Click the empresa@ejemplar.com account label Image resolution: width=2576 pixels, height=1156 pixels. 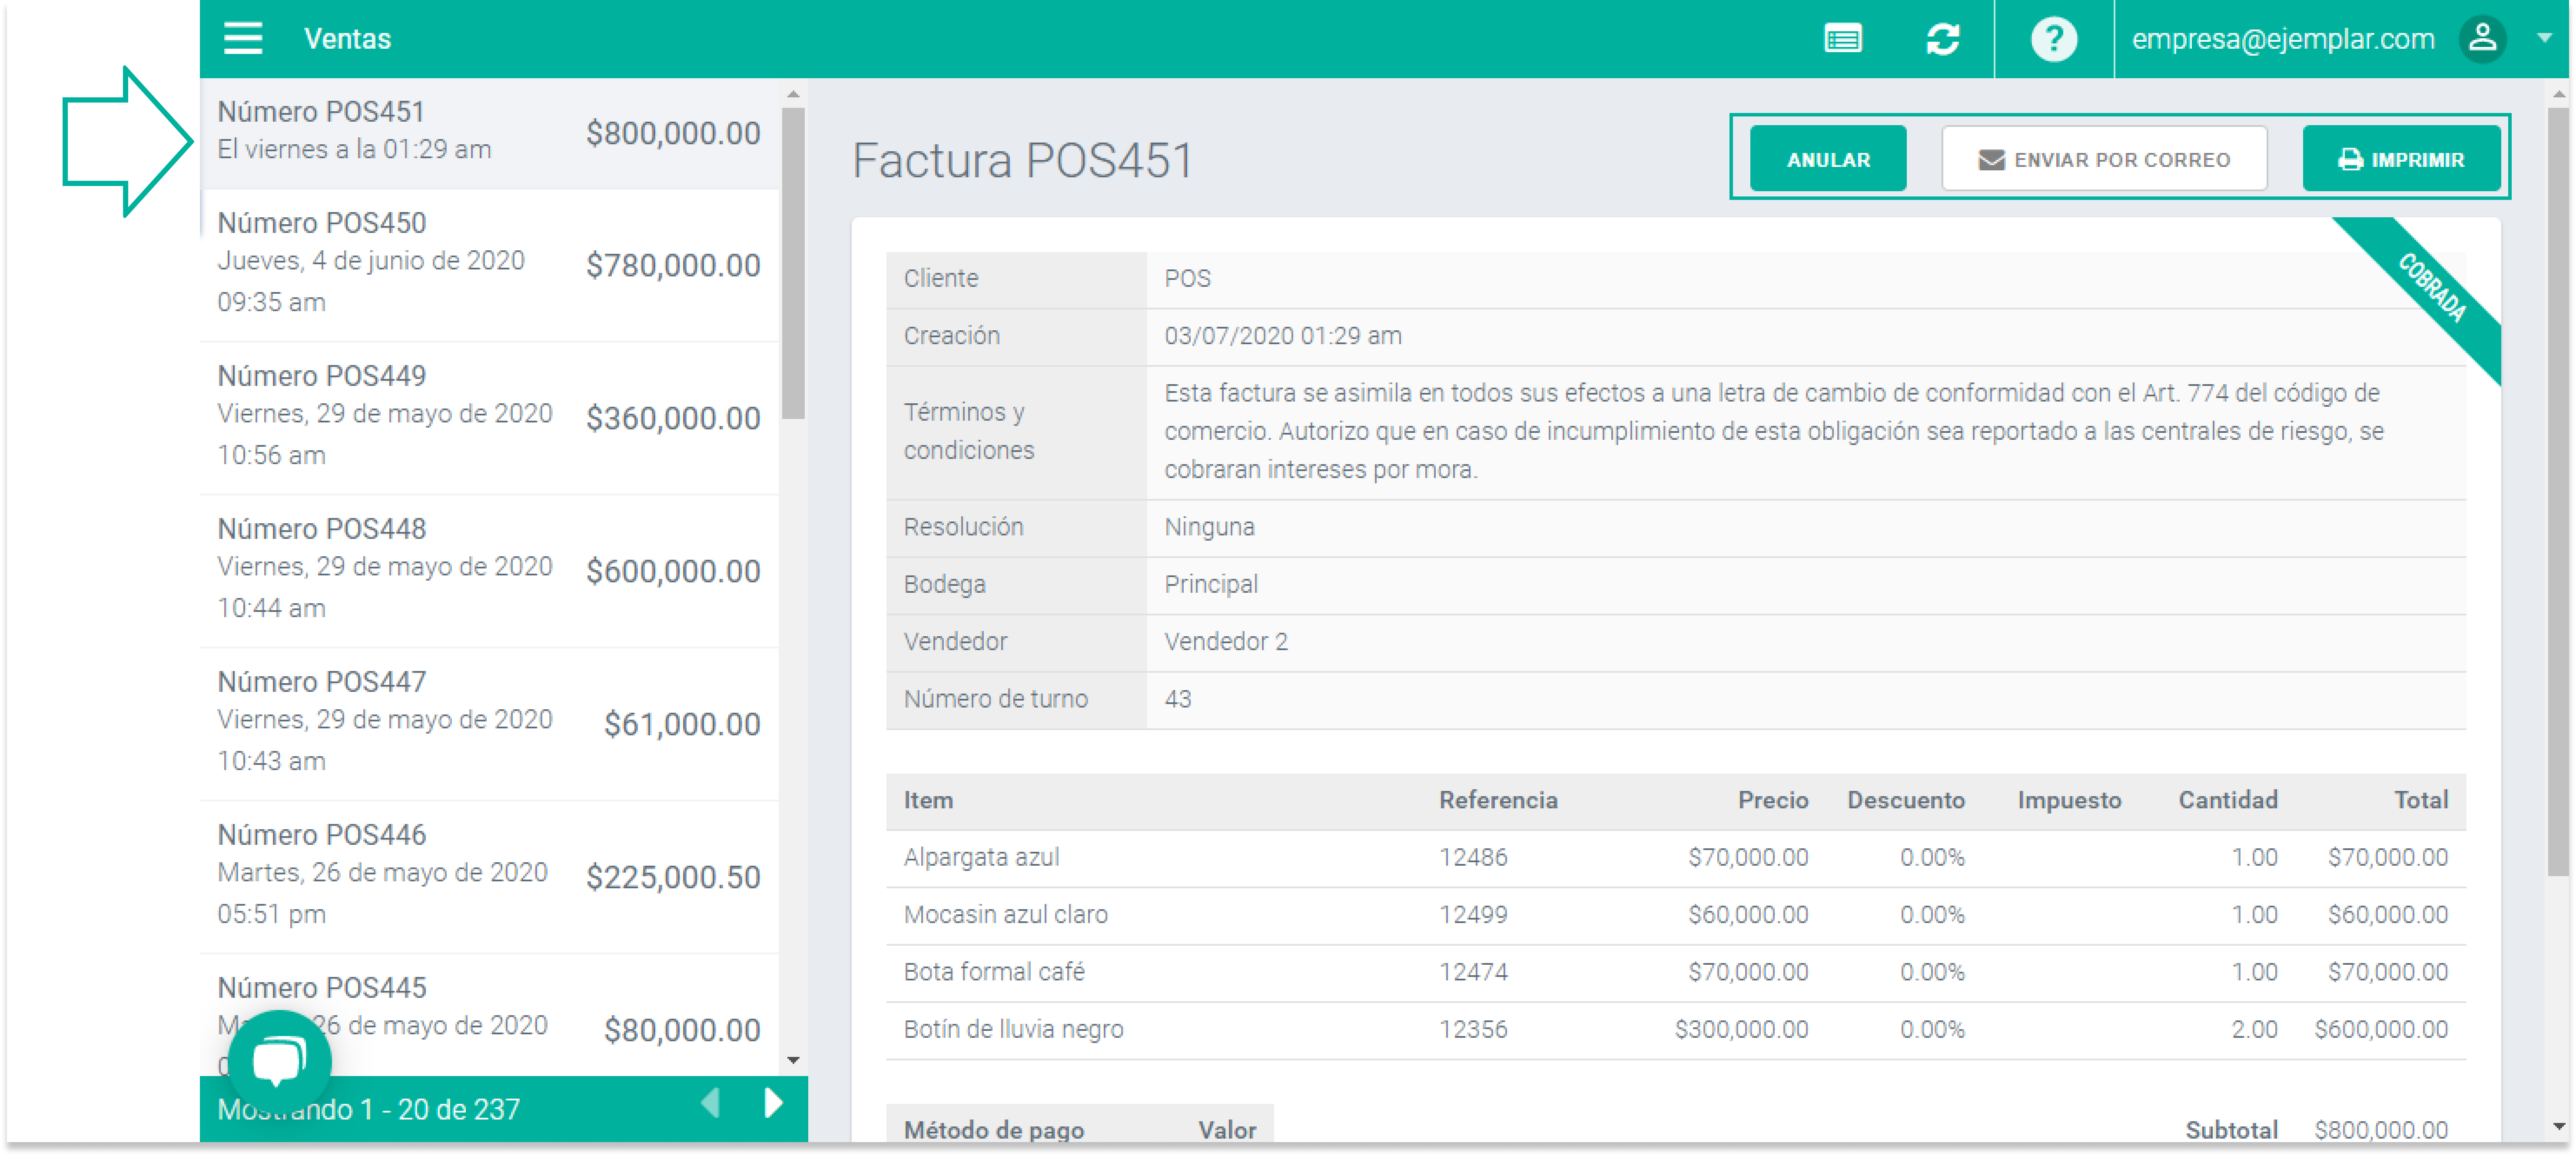coord(2283,39)
